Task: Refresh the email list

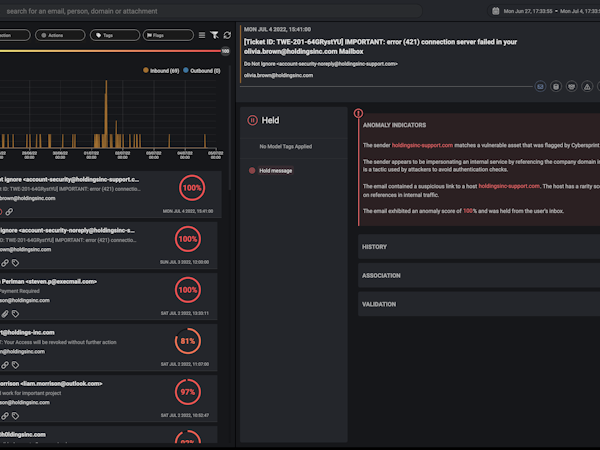Action: [227, 35]
